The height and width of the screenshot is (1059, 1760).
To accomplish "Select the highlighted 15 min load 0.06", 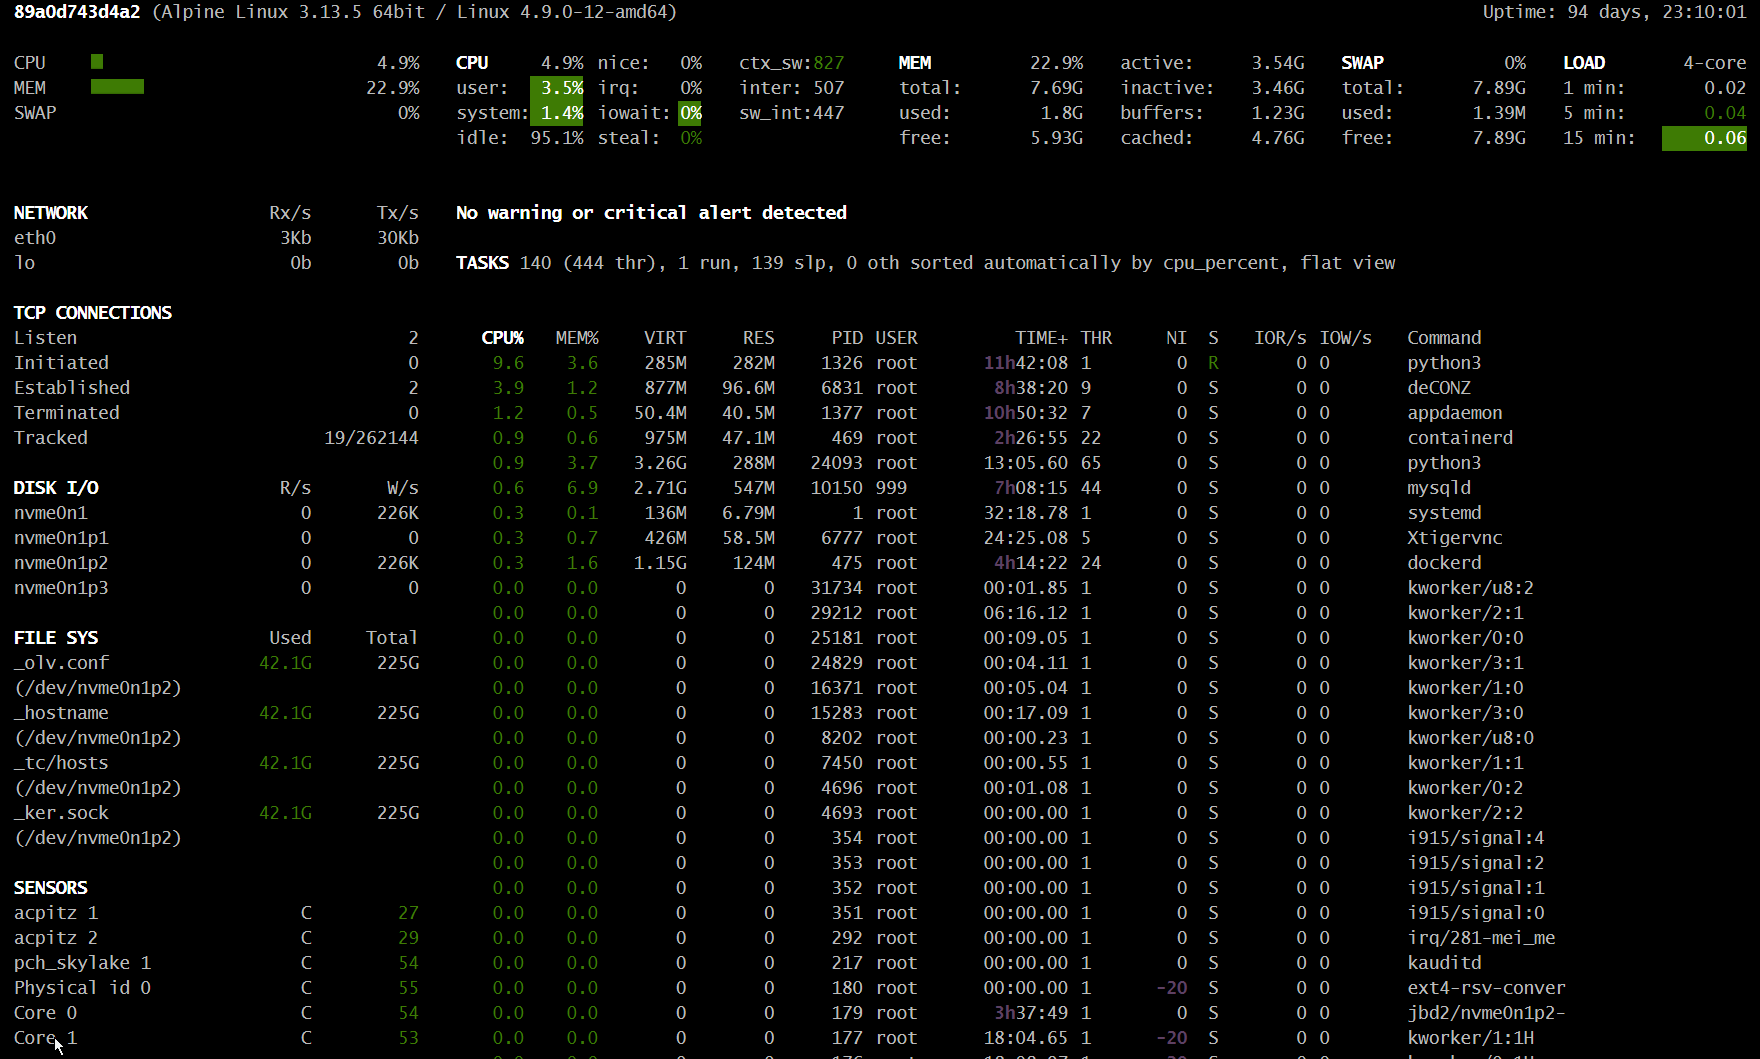I will point(1704,138).
